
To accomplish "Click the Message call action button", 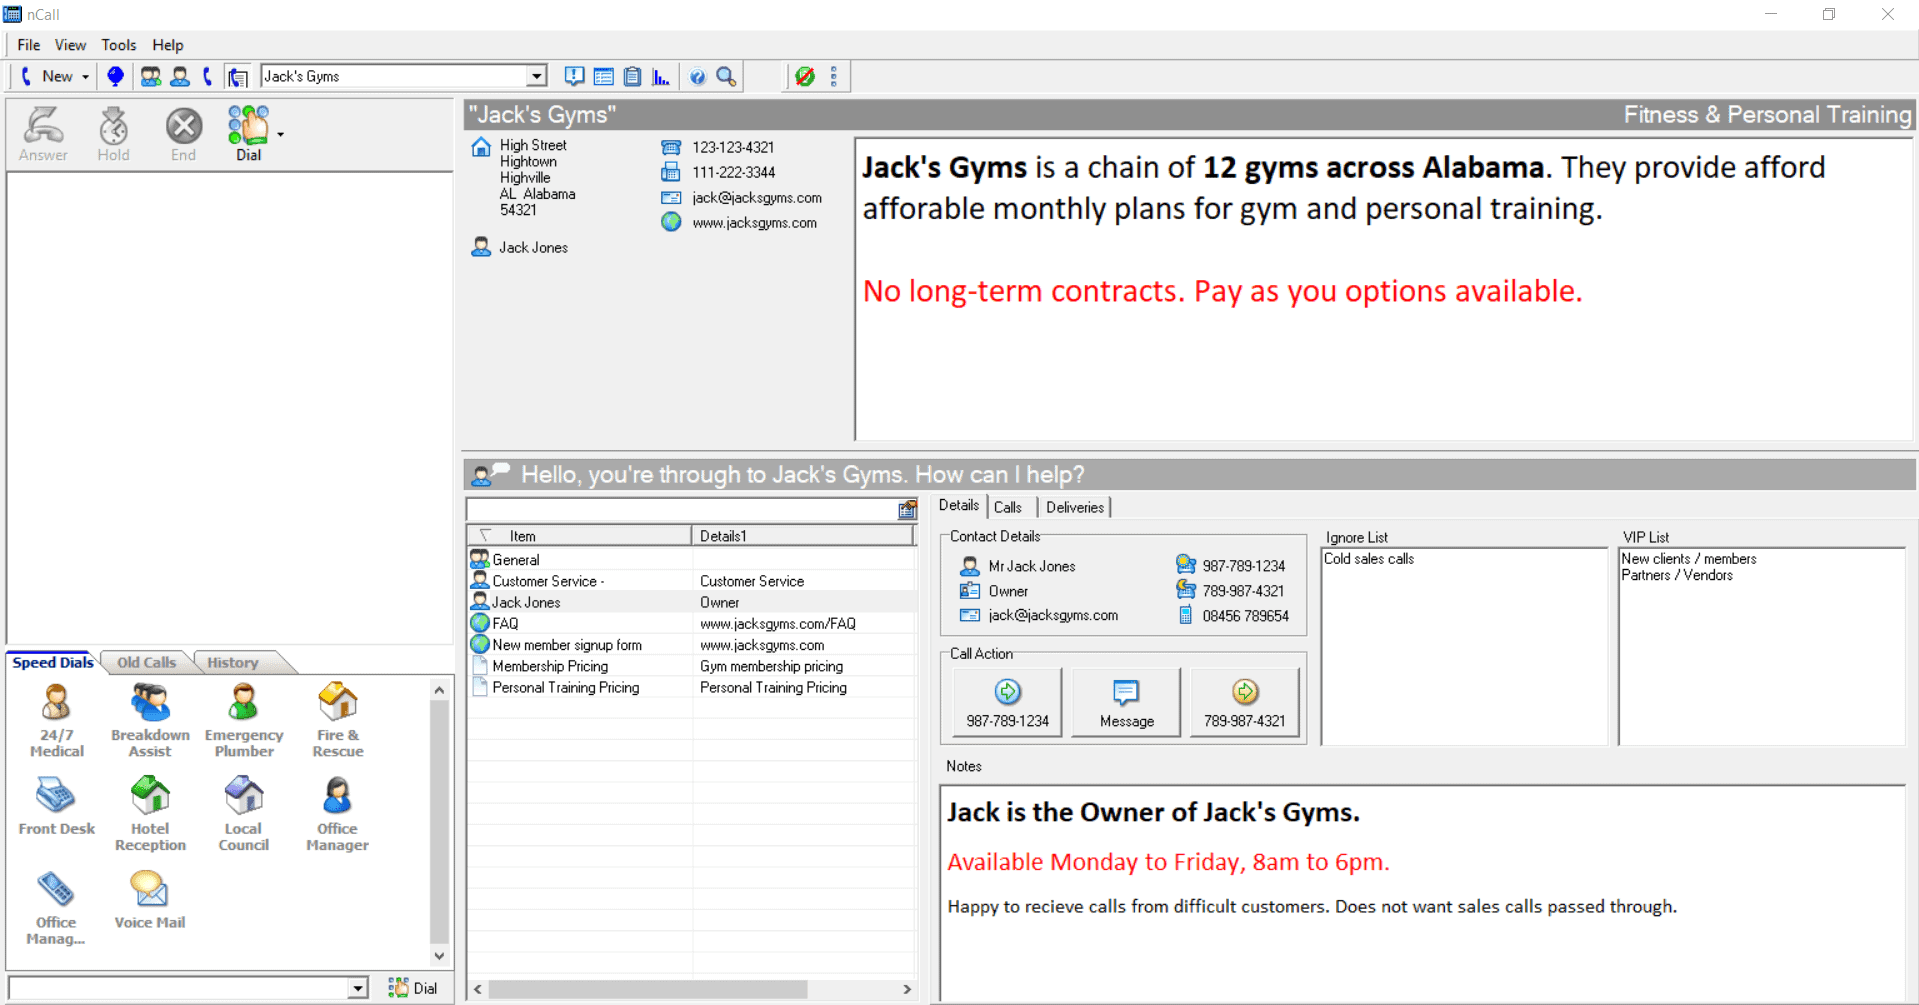I will pyautogui.click(x=1126, y=703).
